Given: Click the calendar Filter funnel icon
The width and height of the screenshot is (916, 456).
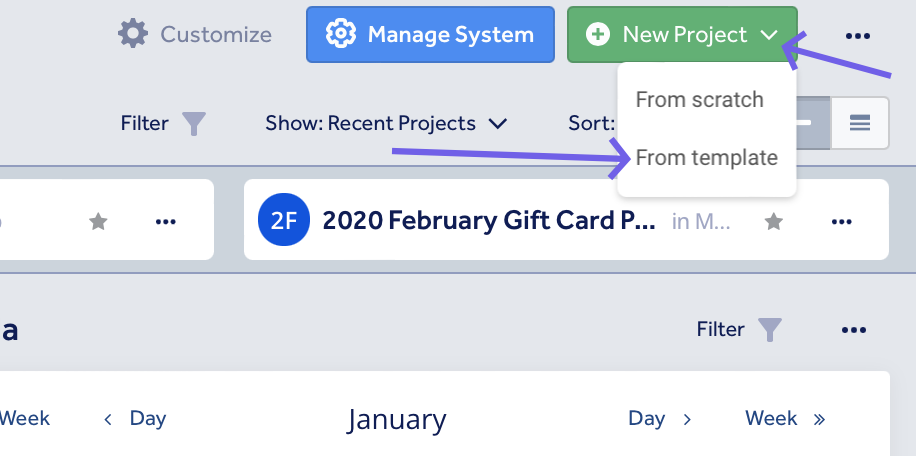Looking at the screenshot, I should 769,329.
